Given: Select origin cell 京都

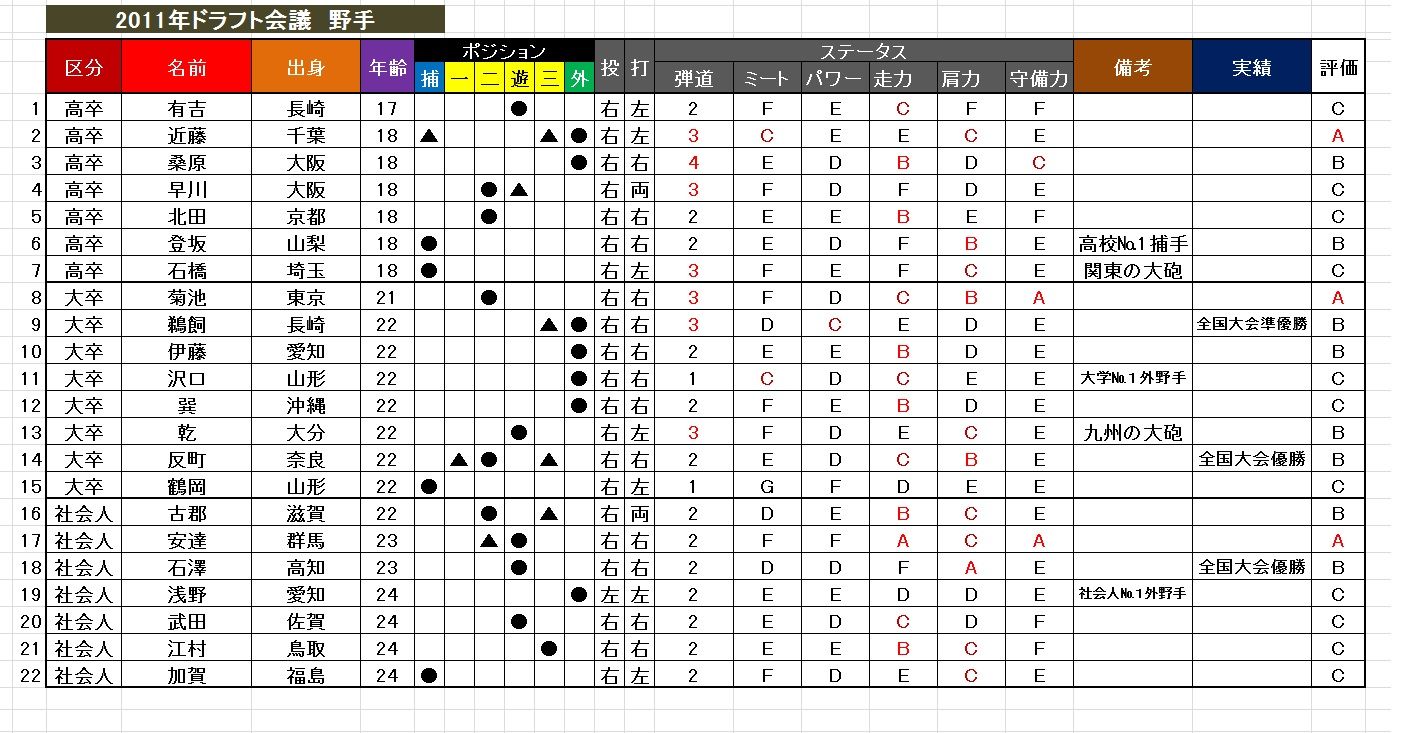Looking at the screenshot, I should (306, 217).
